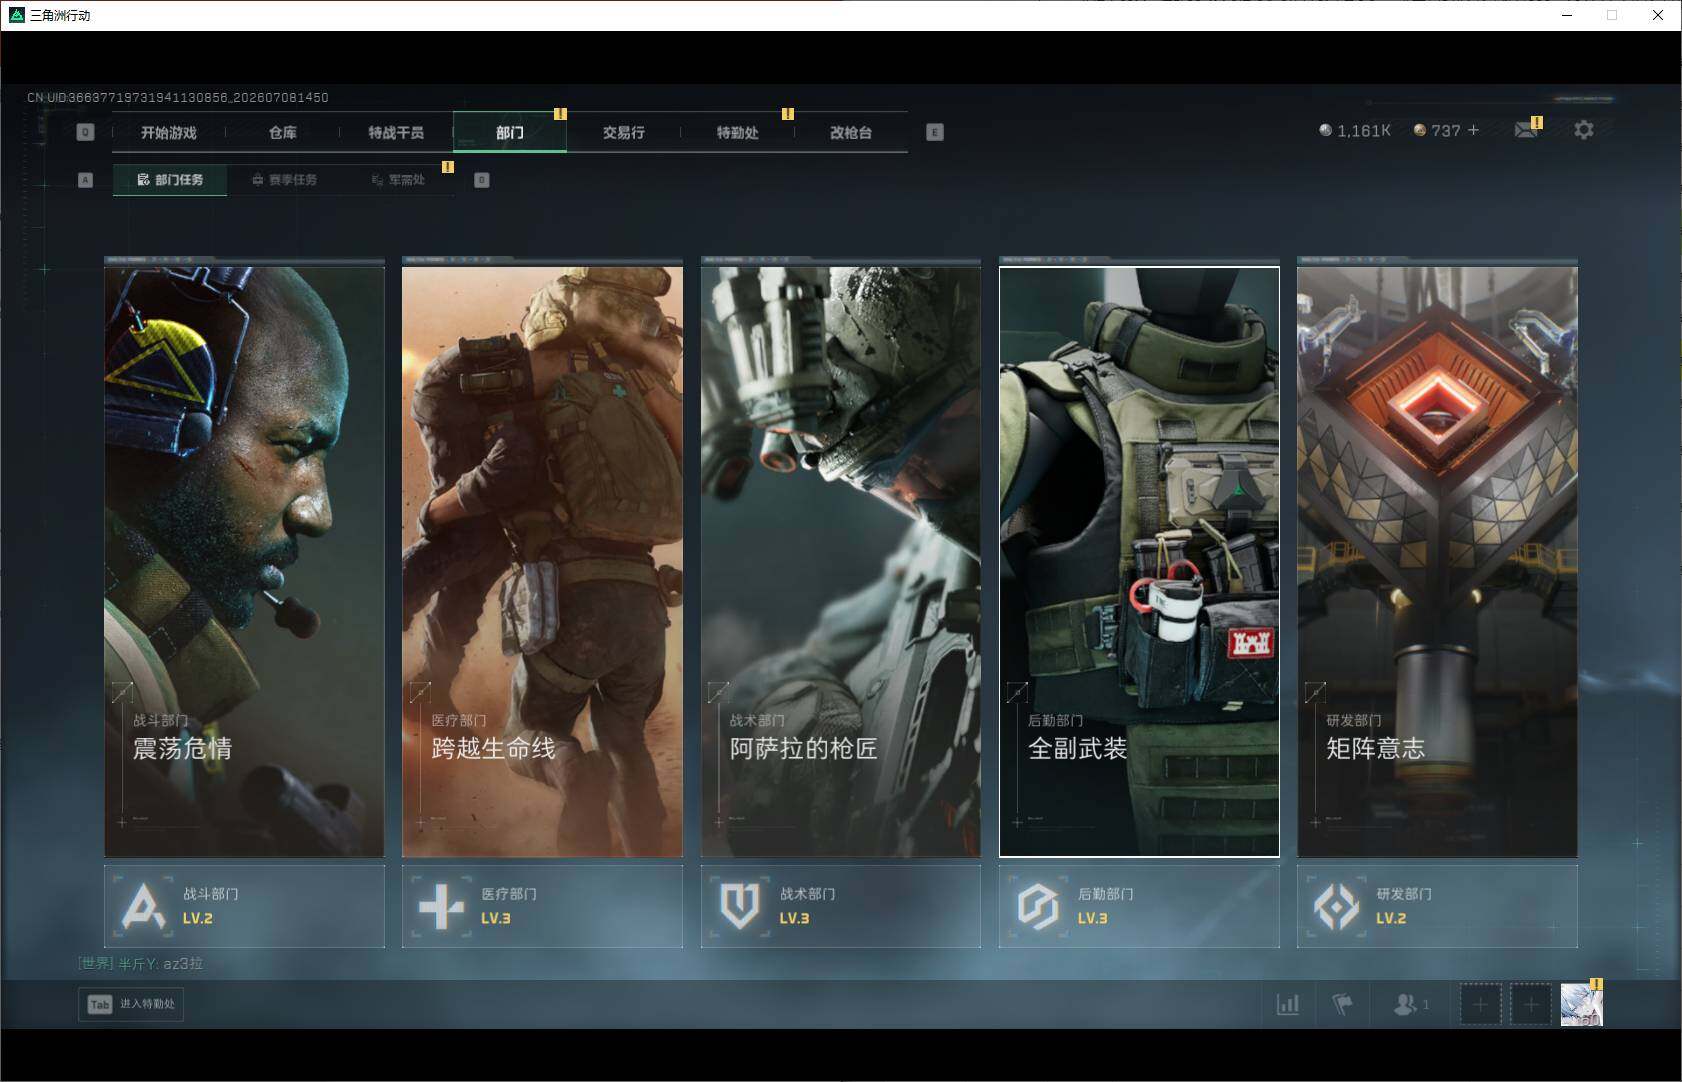
Task: Open 震荡危情 combat department card
Action: (244, 560)
